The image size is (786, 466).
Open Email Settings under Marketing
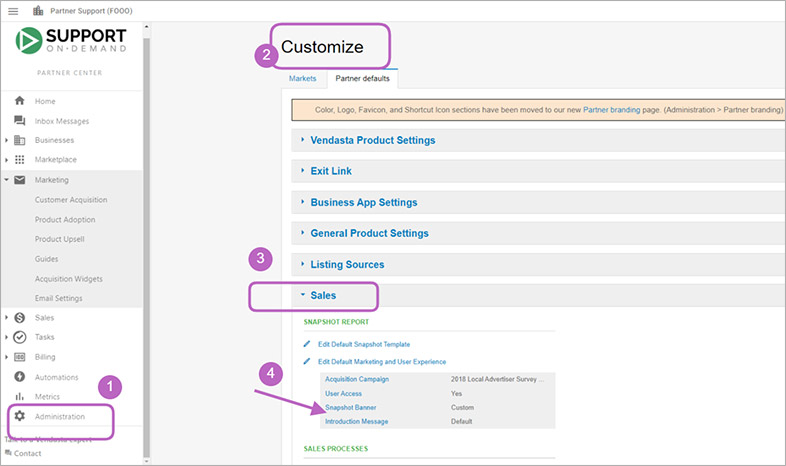(x=59, y=298)
